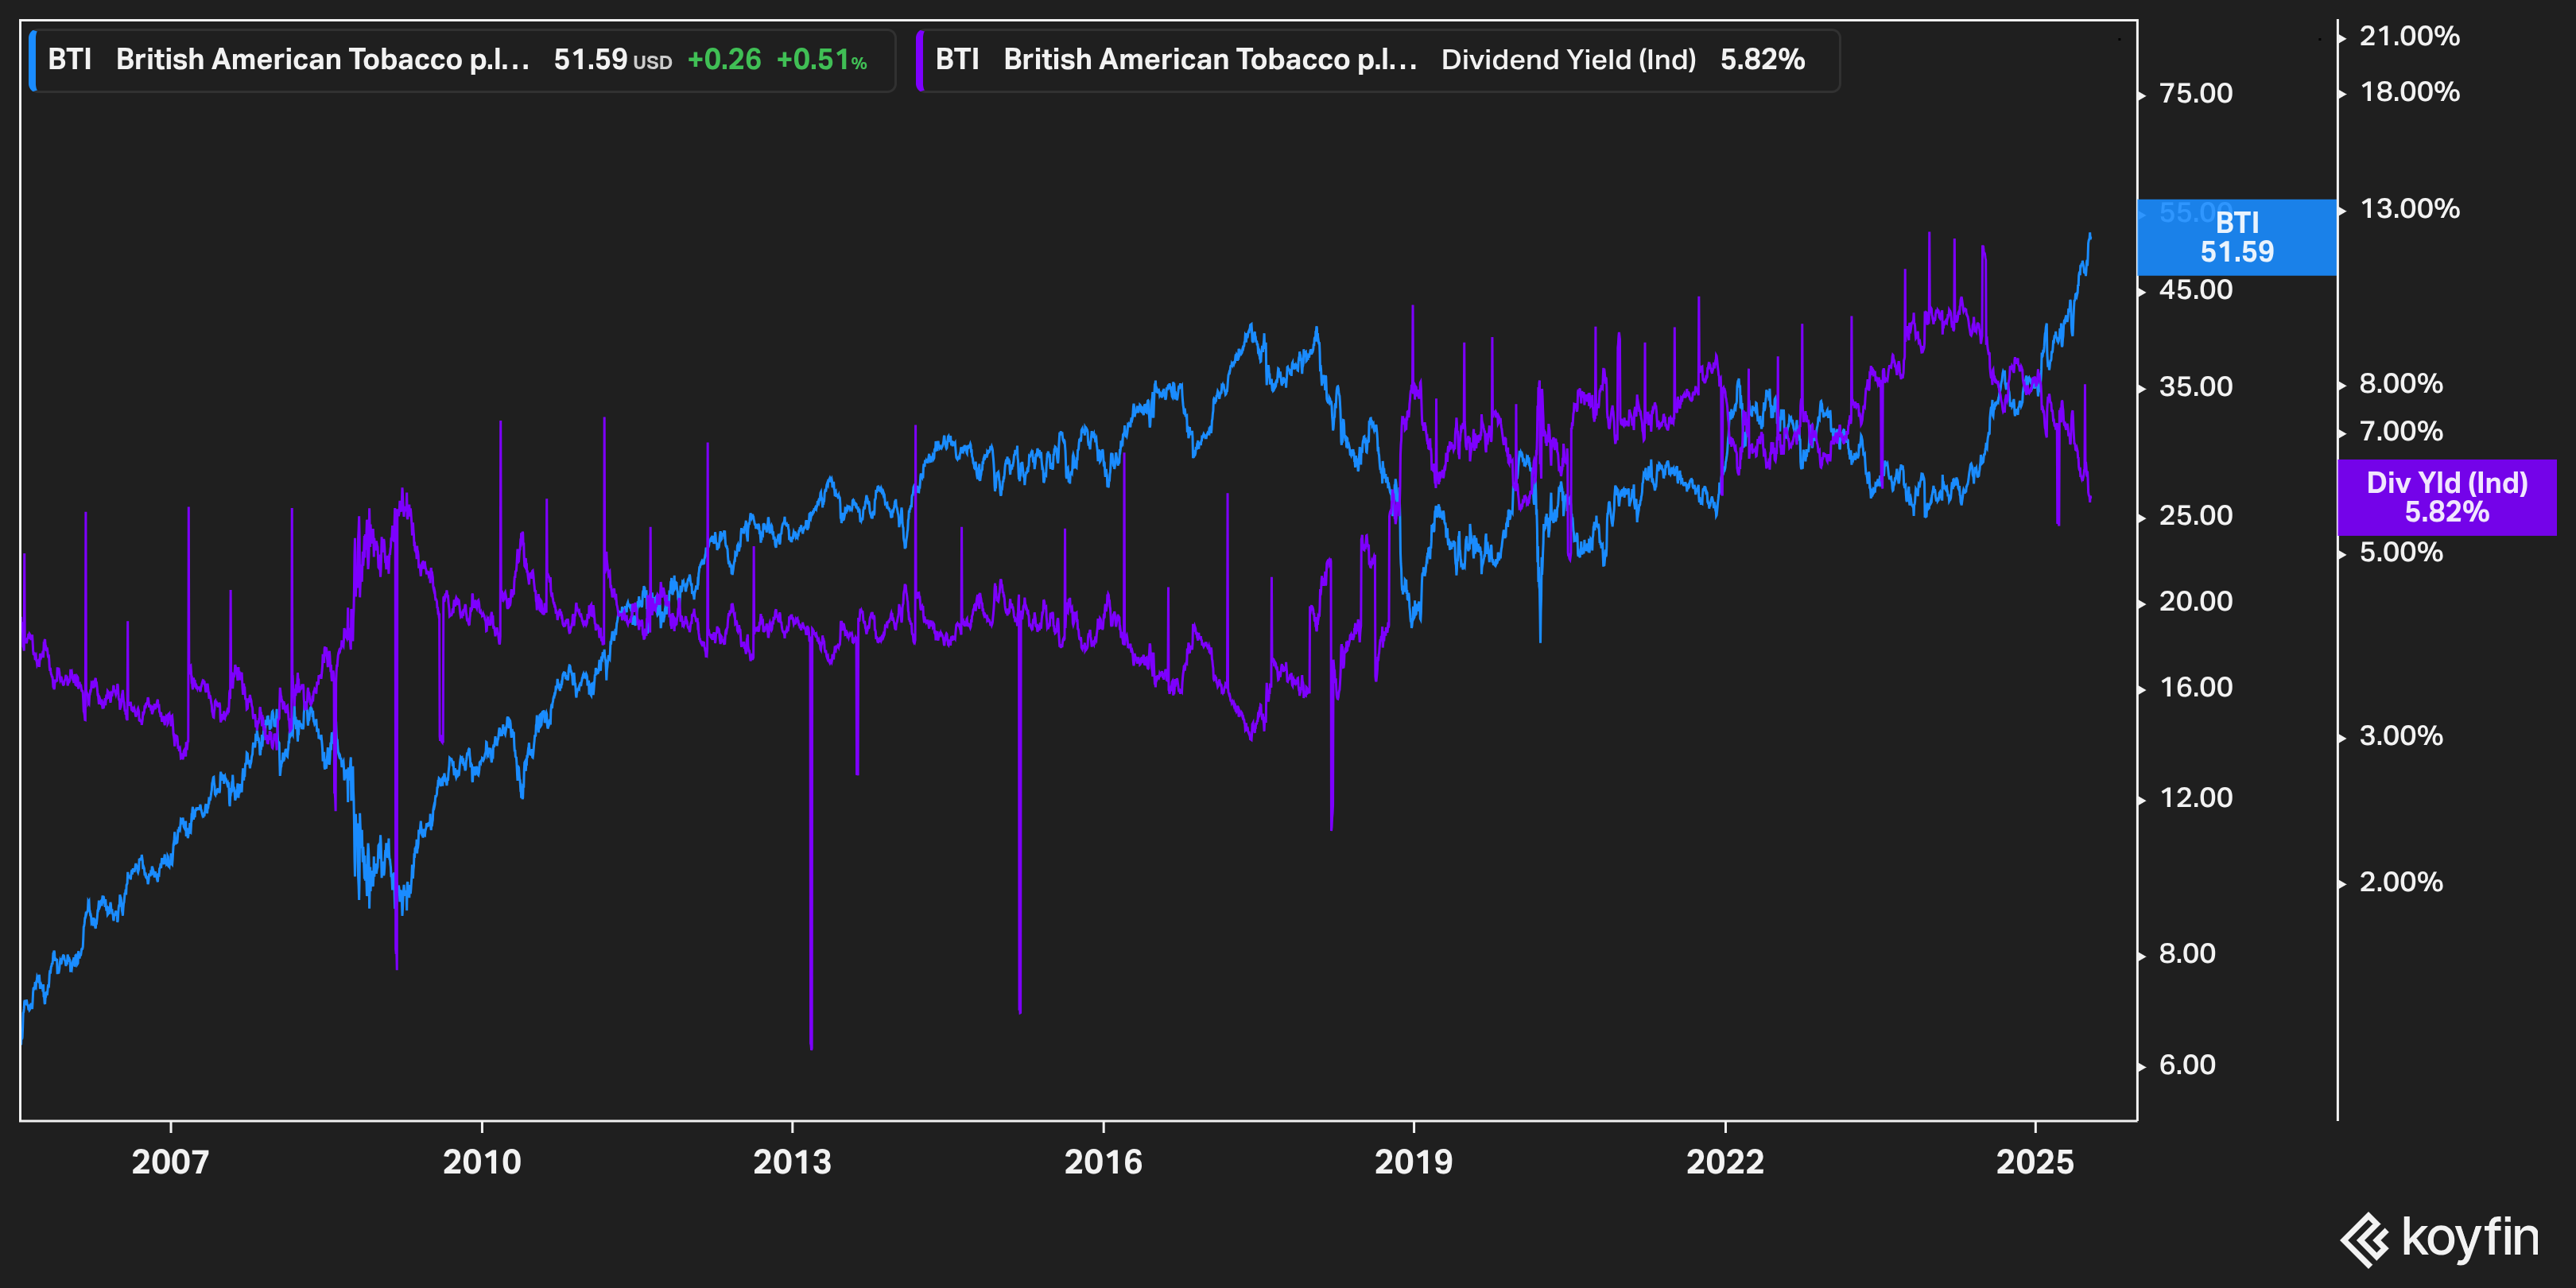Click the 6.00 price axis label

(2187, 1065)
